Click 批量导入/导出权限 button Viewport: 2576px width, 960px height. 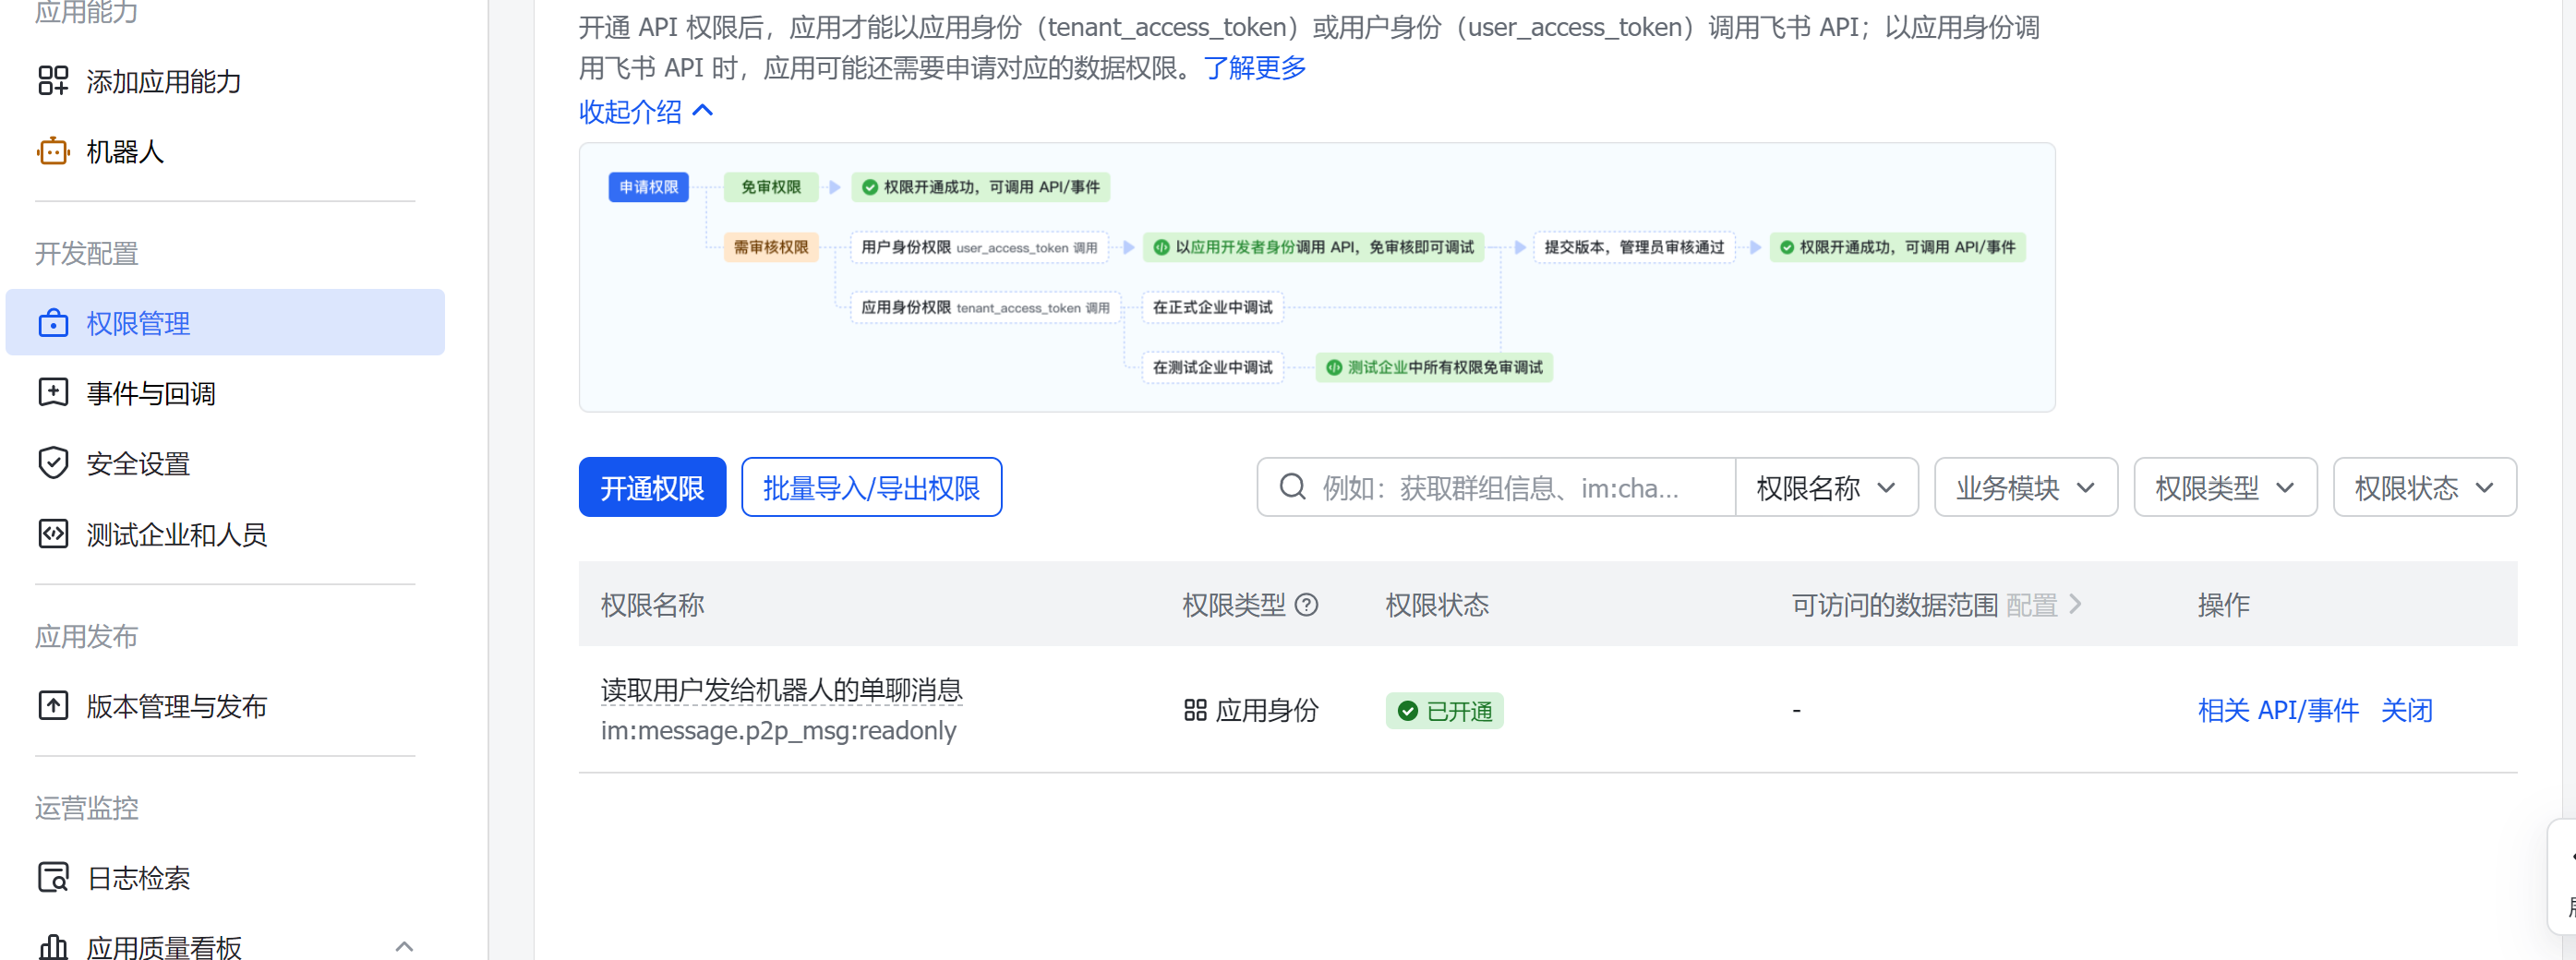[871, 487]
